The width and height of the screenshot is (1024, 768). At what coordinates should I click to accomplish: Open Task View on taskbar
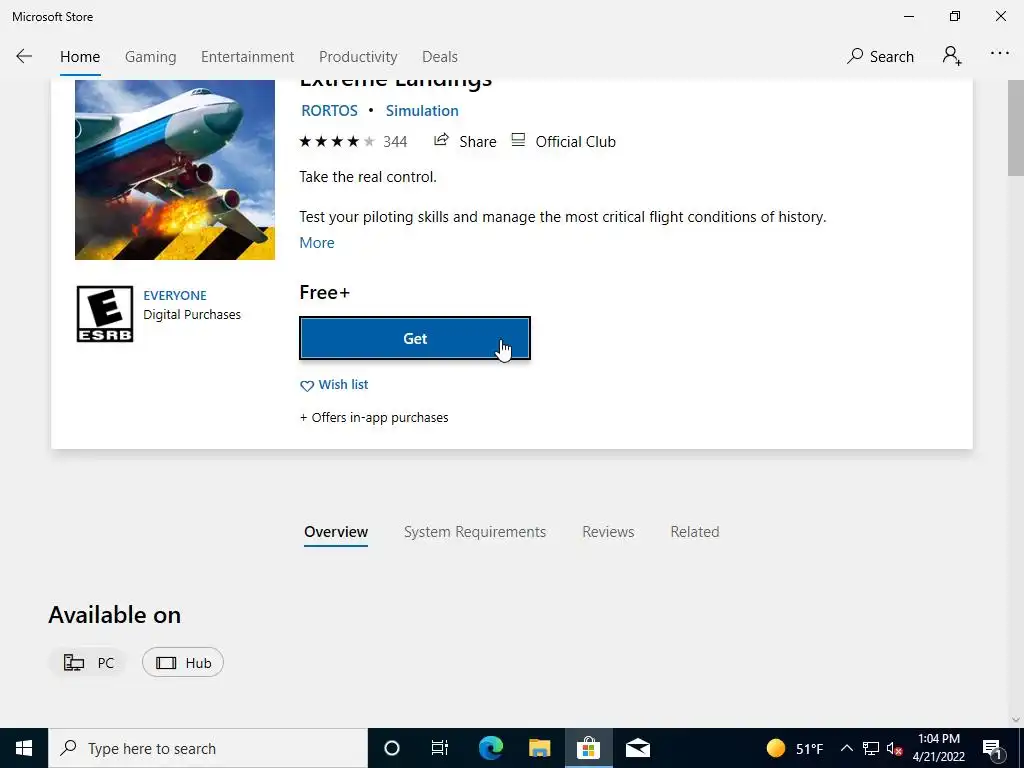click(x=440, y=748)
